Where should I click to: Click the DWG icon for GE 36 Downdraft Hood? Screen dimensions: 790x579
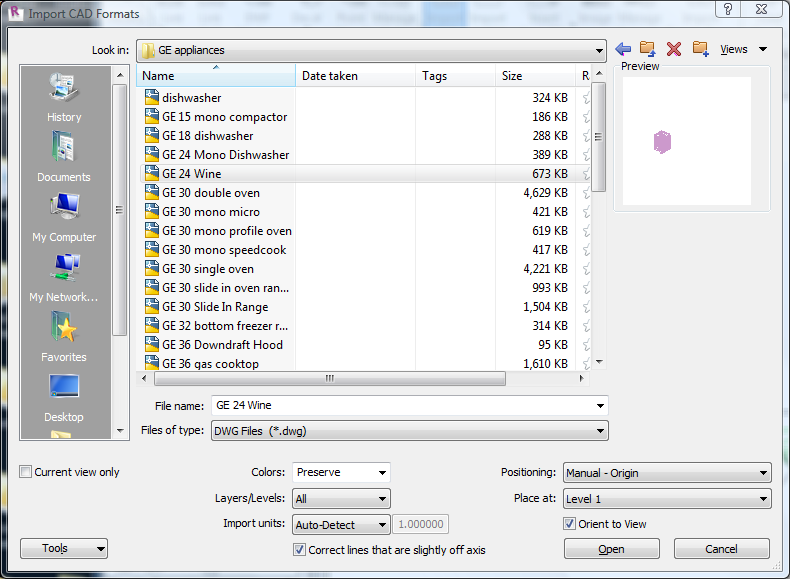click(152, 344)
